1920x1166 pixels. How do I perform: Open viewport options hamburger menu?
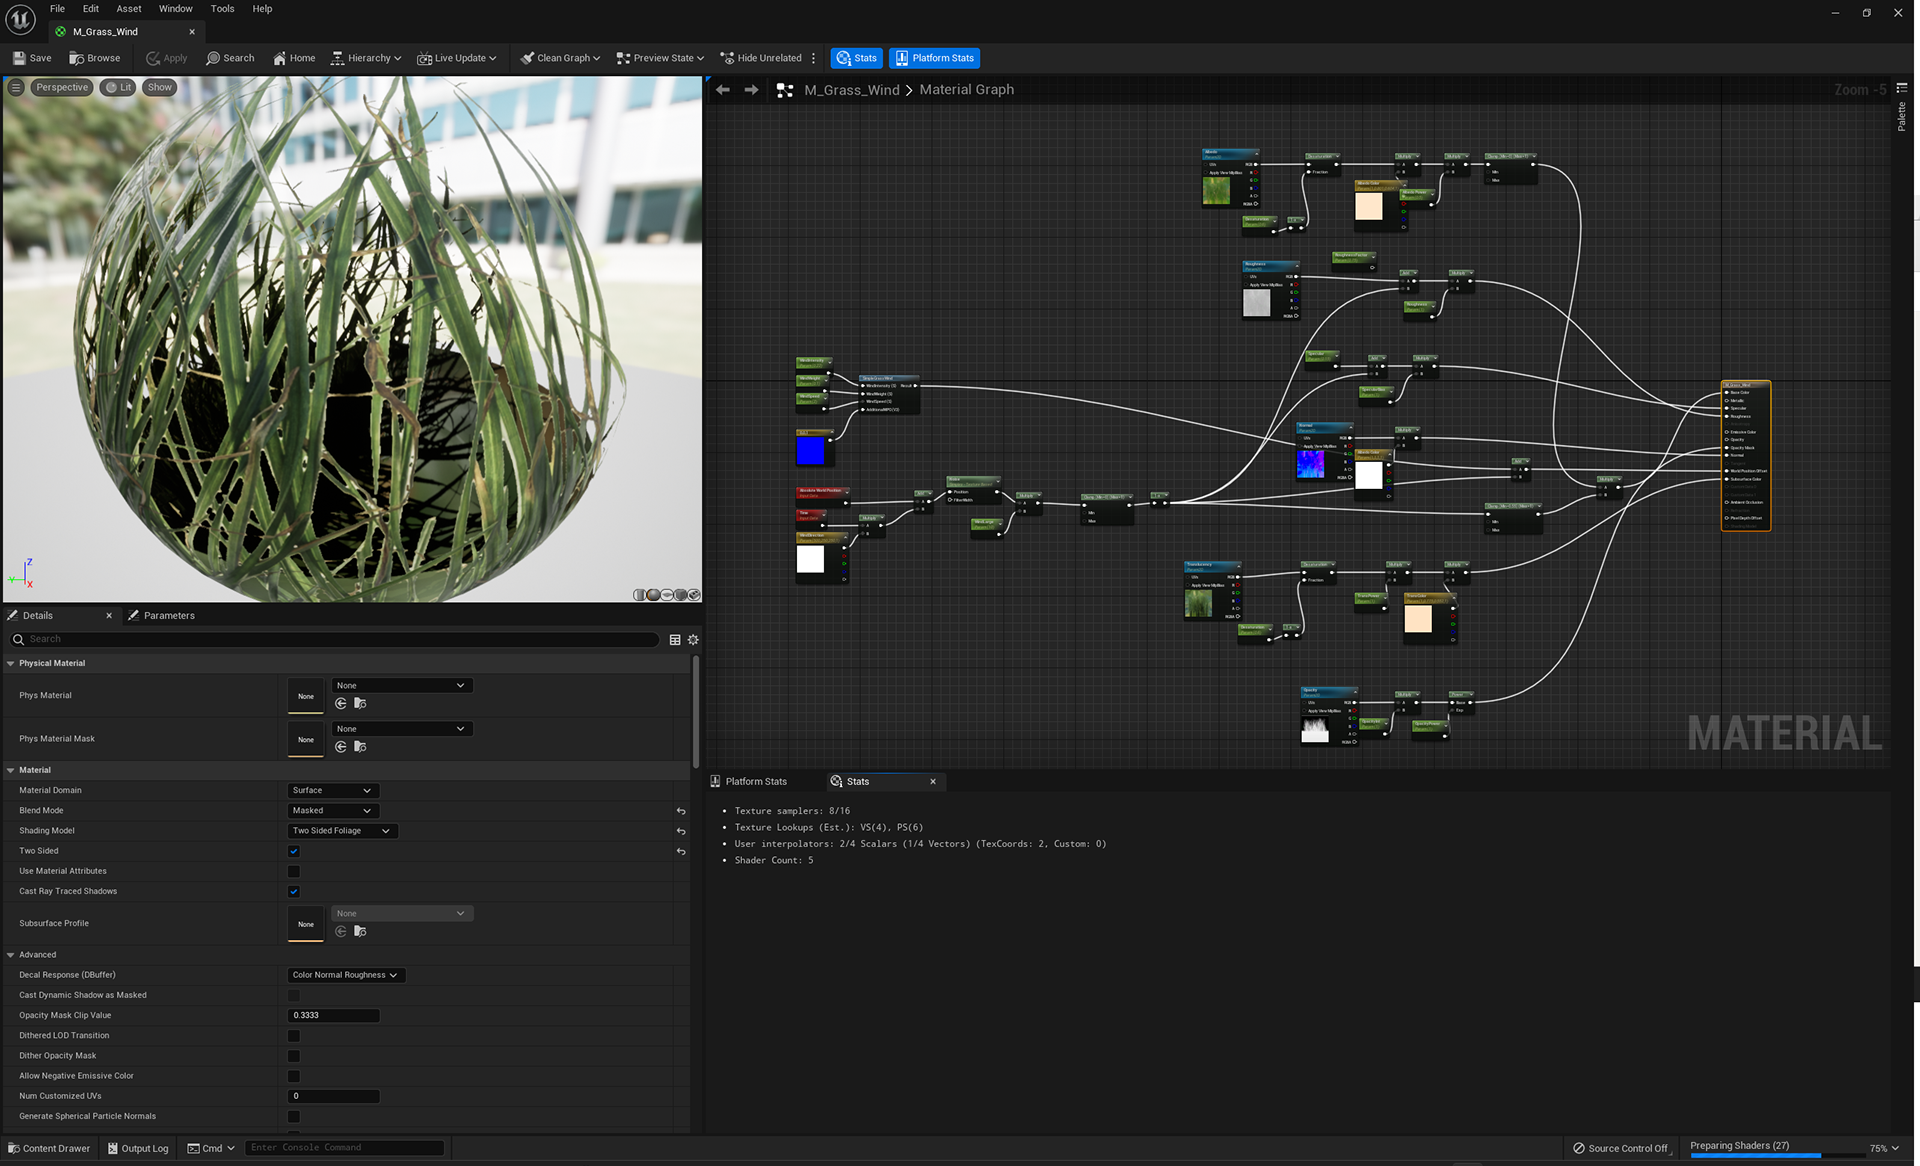coord(16,87)
